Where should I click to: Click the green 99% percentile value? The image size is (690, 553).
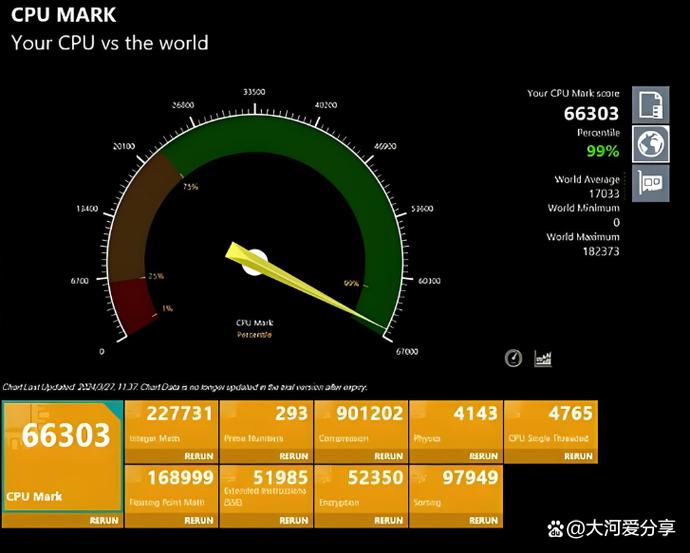(602, 151)
